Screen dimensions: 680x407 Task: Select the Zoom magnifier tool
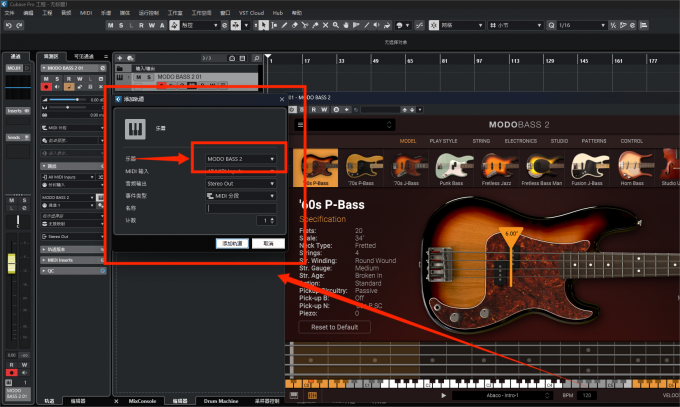tap(336, 26)
